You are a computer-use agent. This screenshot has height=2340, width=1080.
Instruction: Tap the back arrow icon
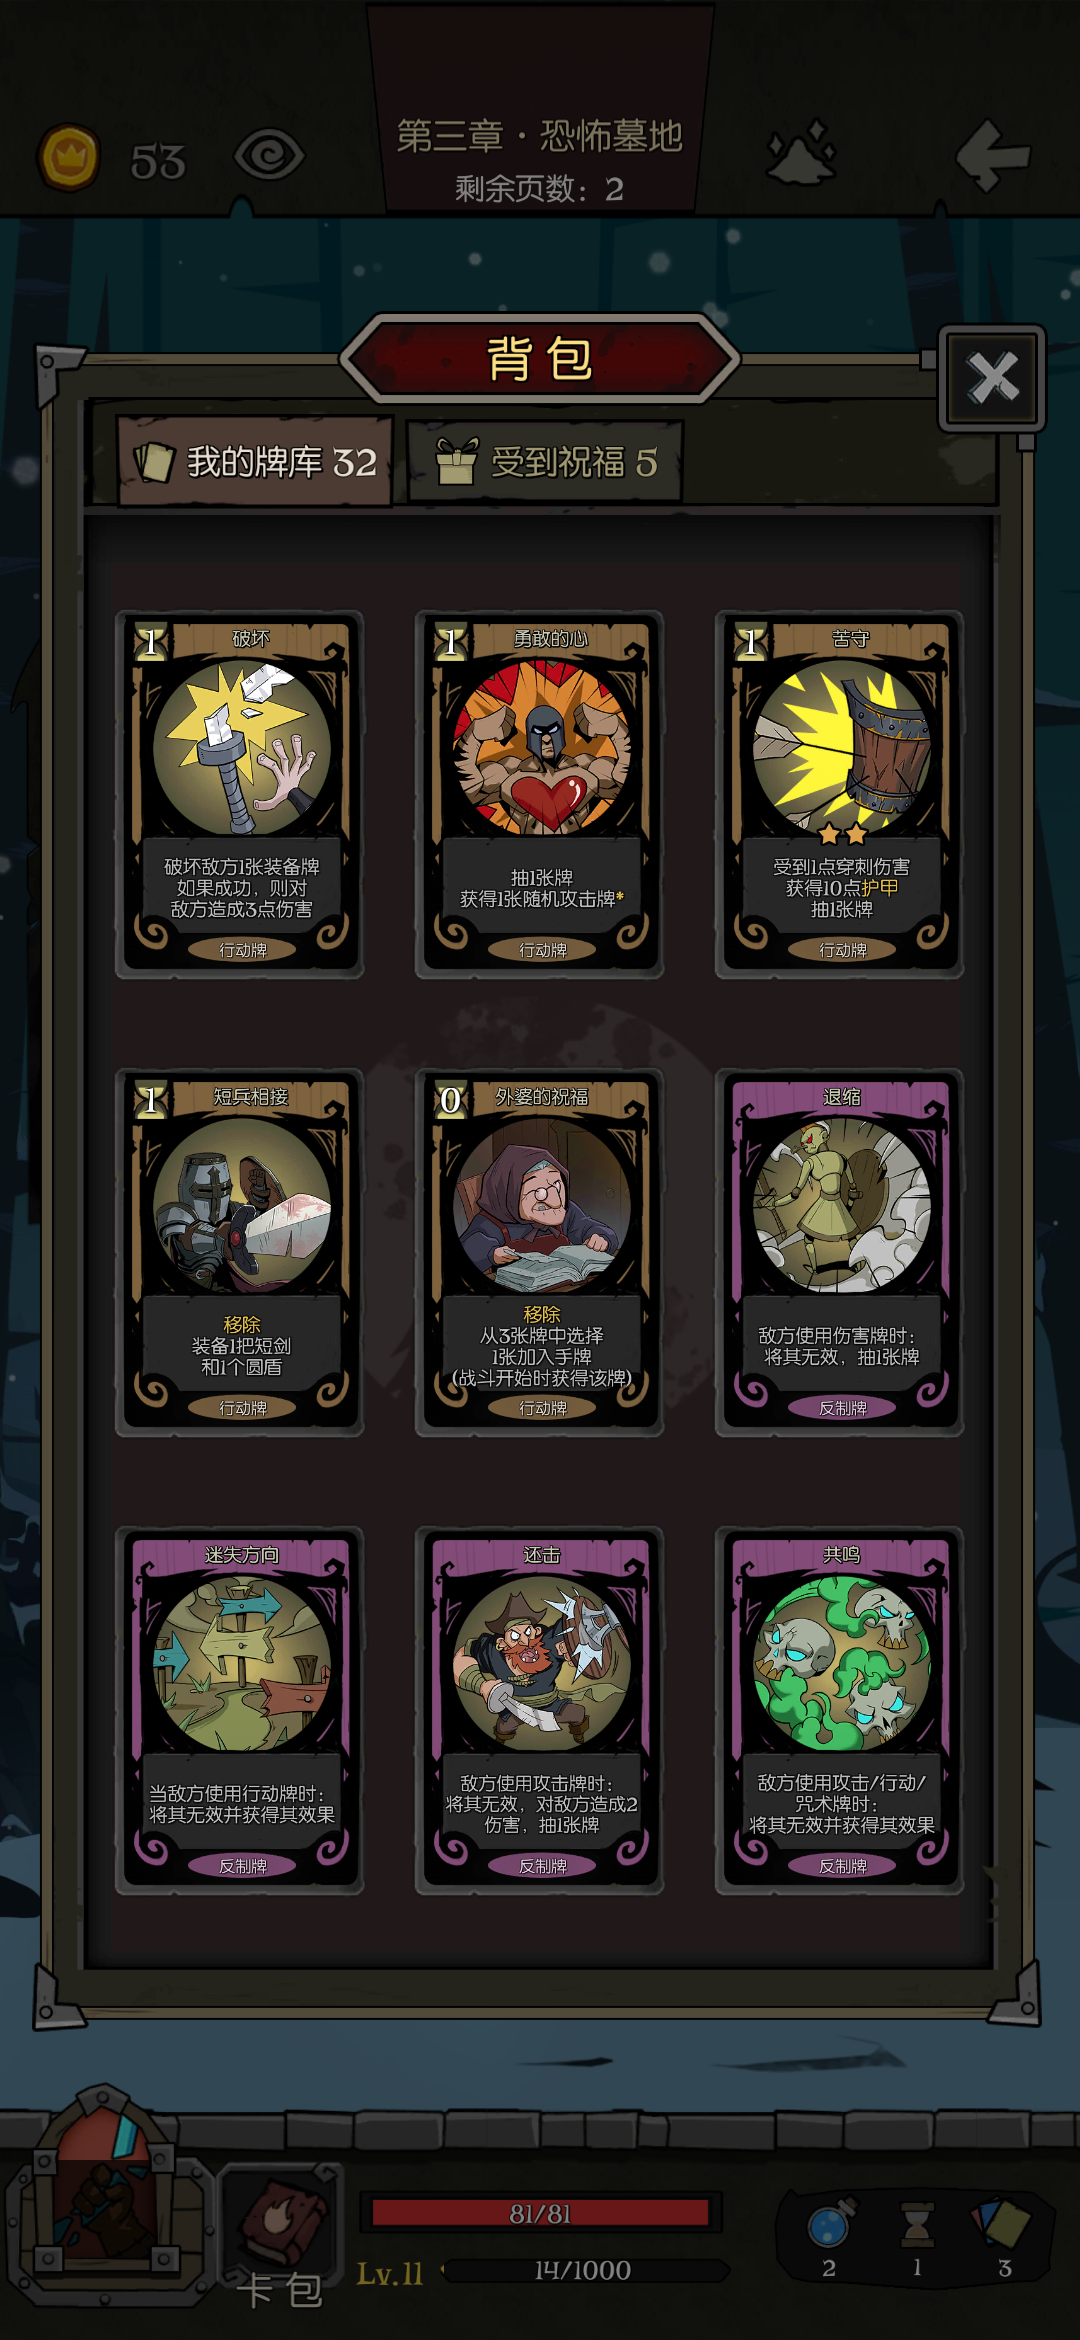click(x=992, y=155)
